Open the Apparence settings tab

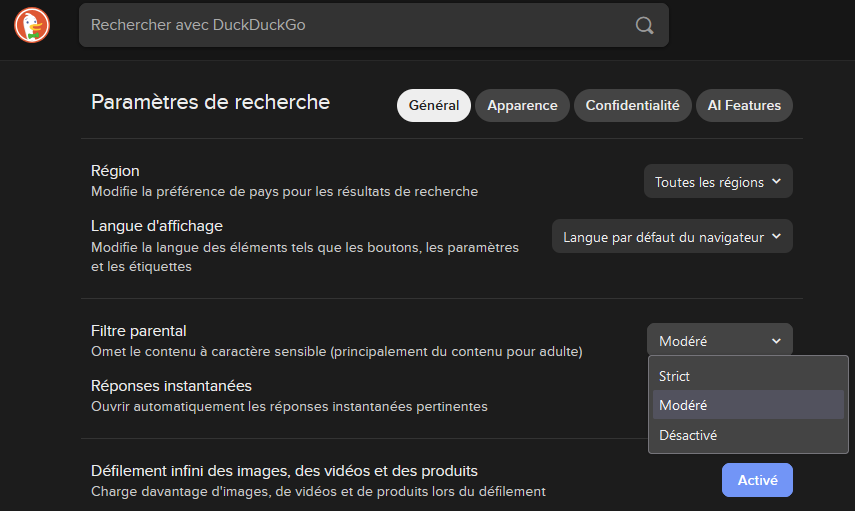pyautogui.click(x=522, y=105)
